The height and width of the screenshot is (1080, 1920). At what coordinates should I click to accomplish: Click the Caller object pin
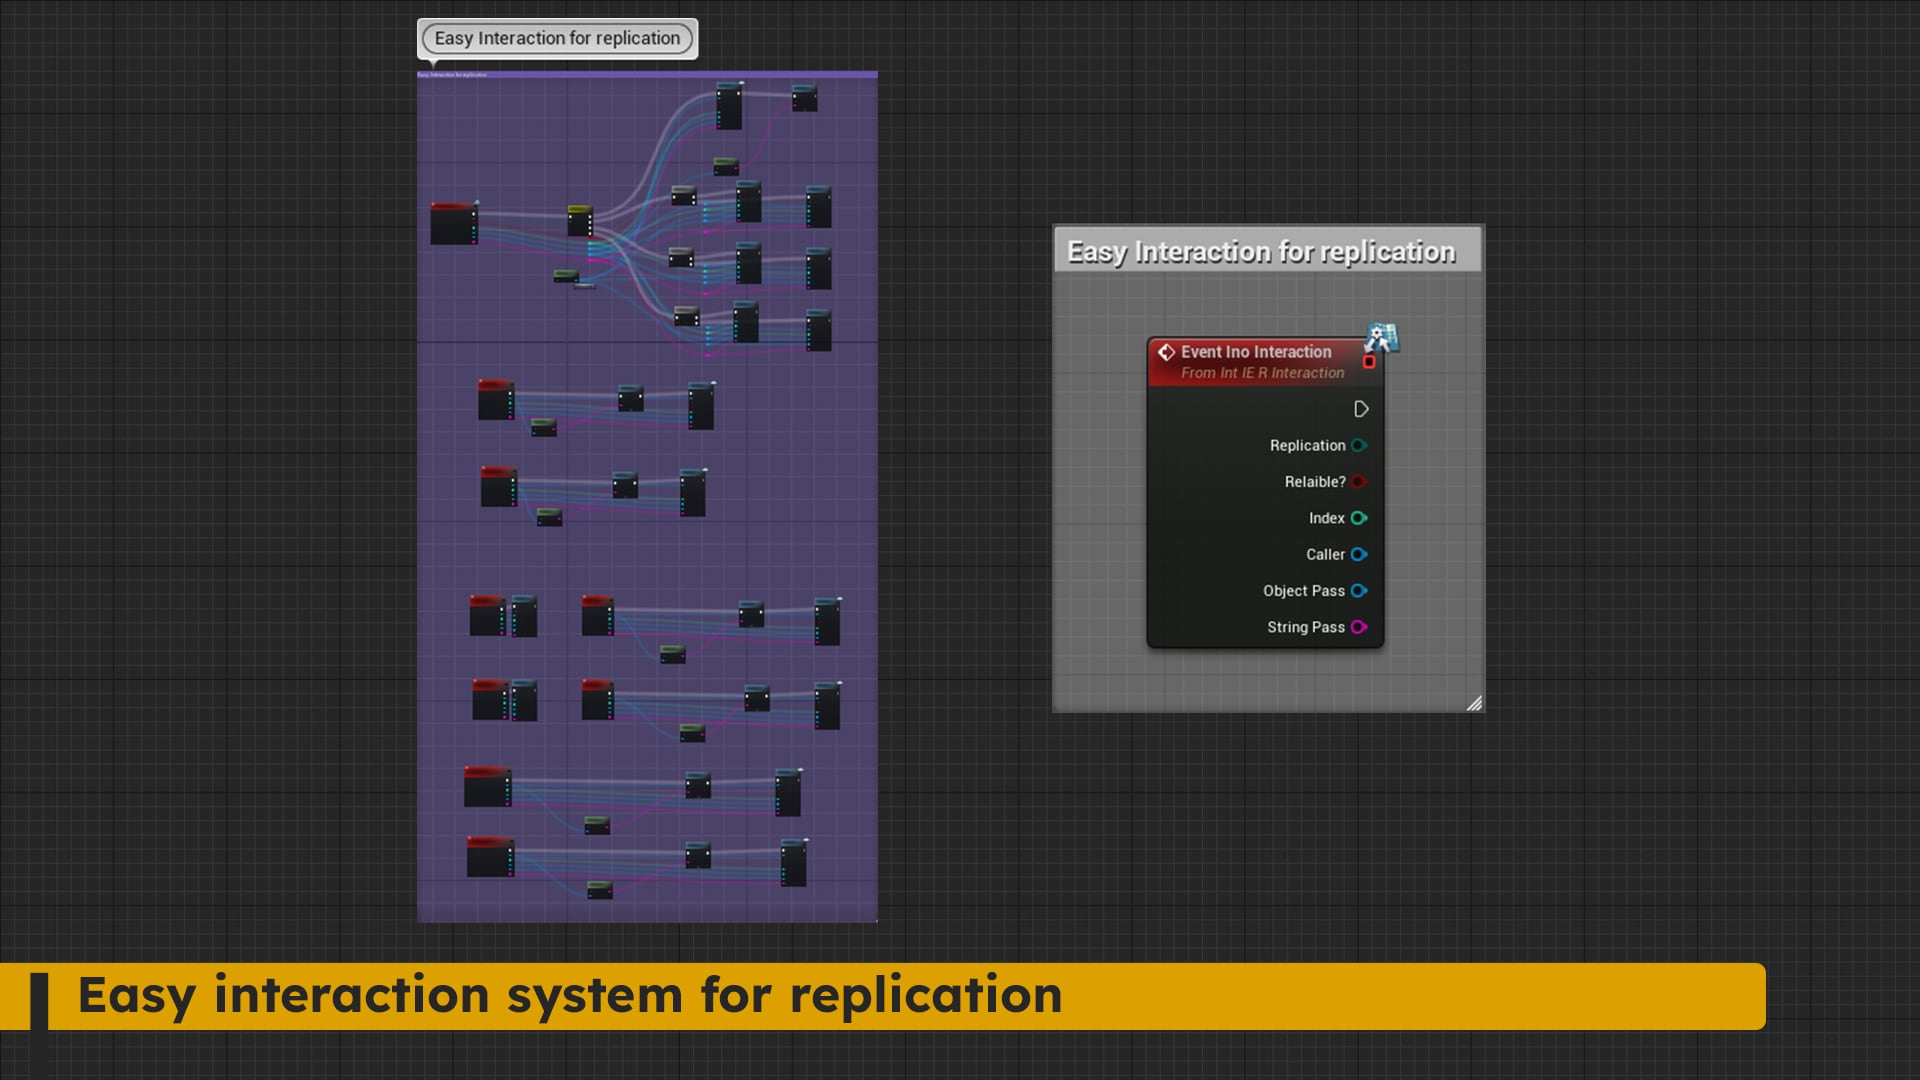tap(1358, 554)
